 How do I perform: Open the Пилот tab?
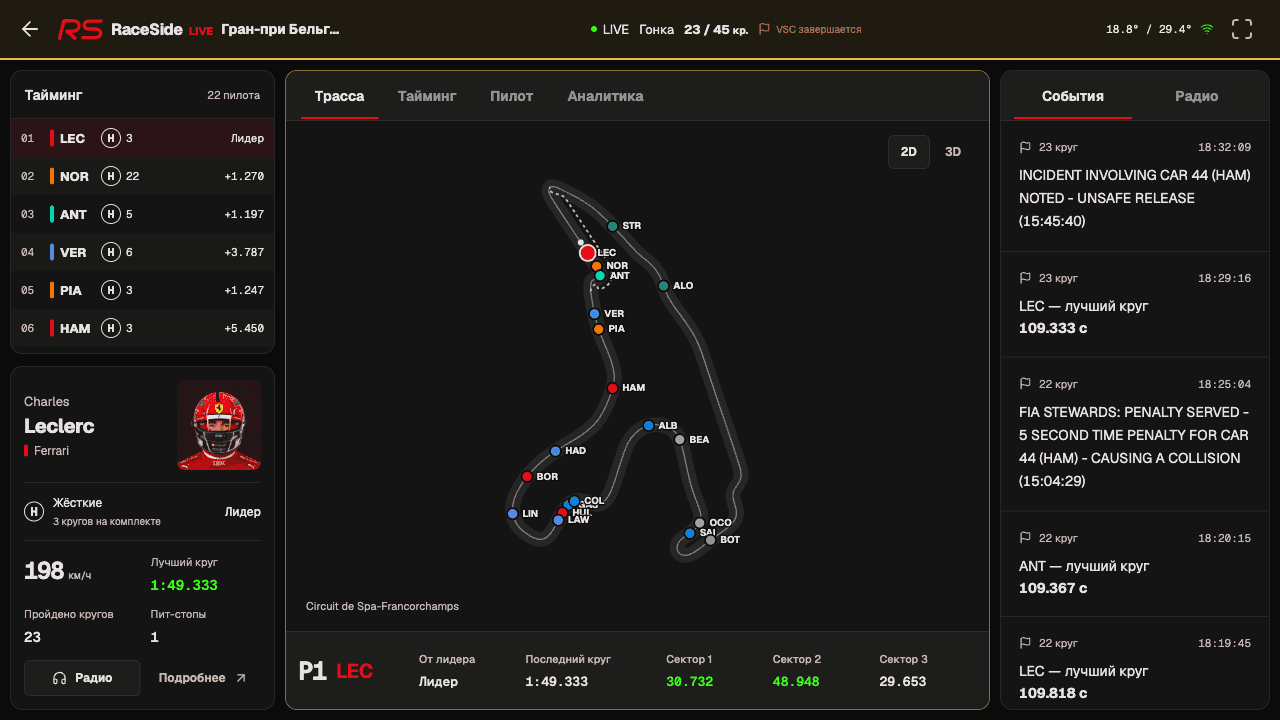pyautogui.click(x=512, y=96)
